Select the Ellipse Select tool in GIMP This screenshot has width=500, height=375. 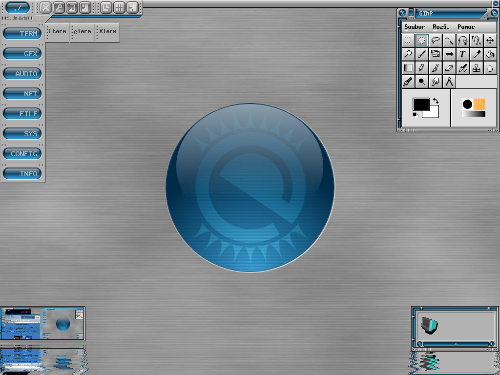[x=422, y=41]
